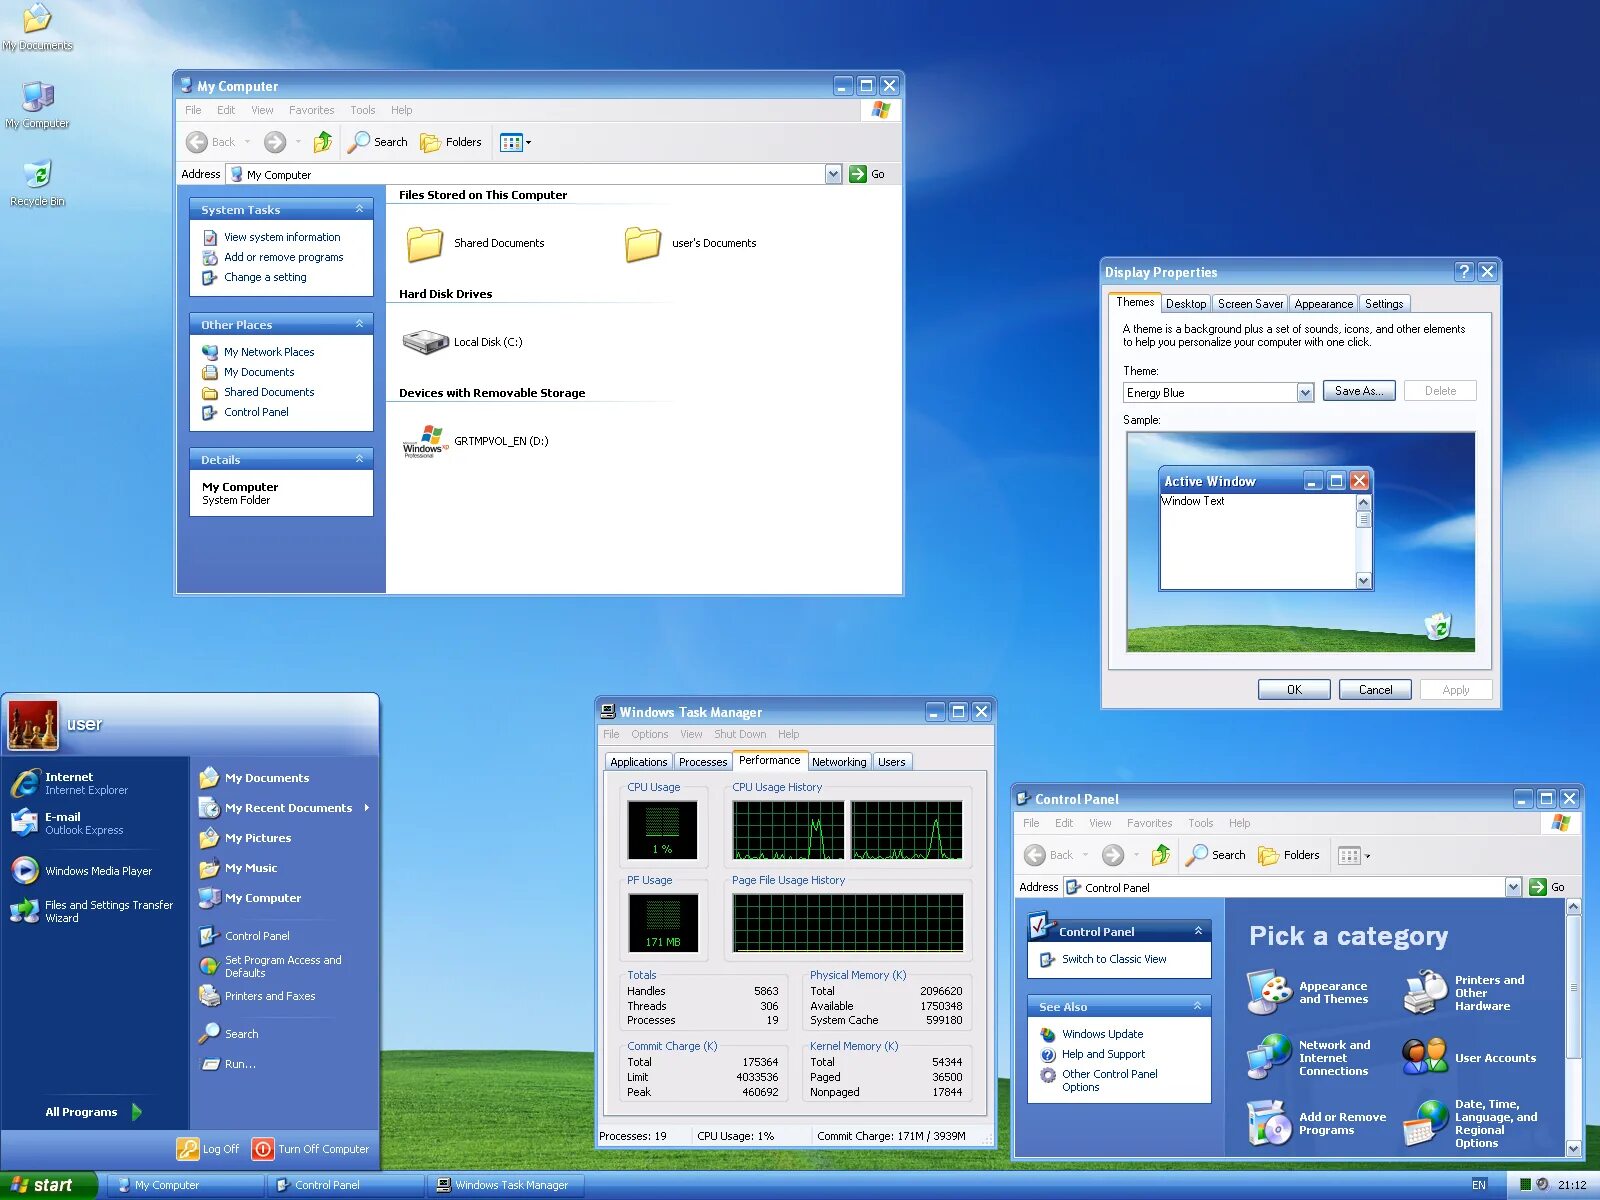The image size is (1600, 1200).
Task: Click the Save As... theme button
Action: [x=1359, y=391]
